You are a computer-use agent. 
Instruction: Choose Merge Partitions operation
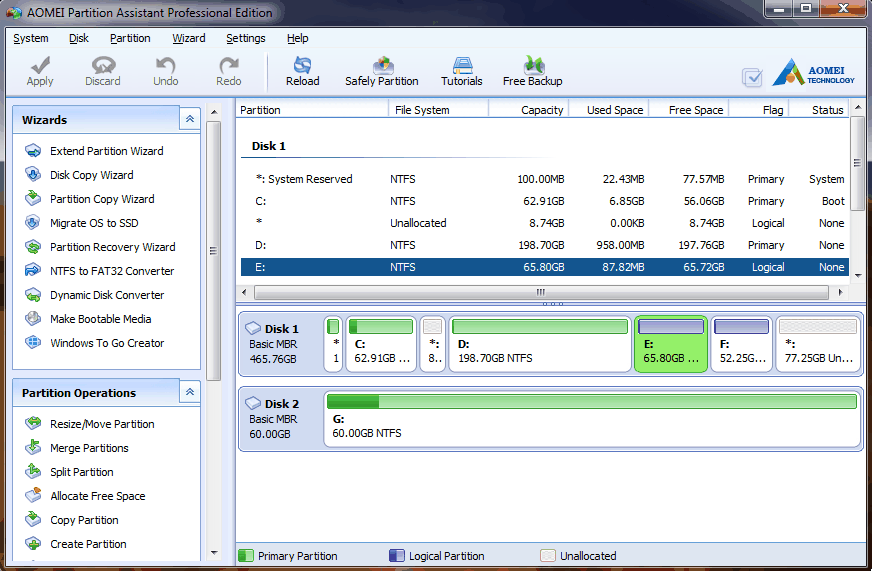(89, 448)
